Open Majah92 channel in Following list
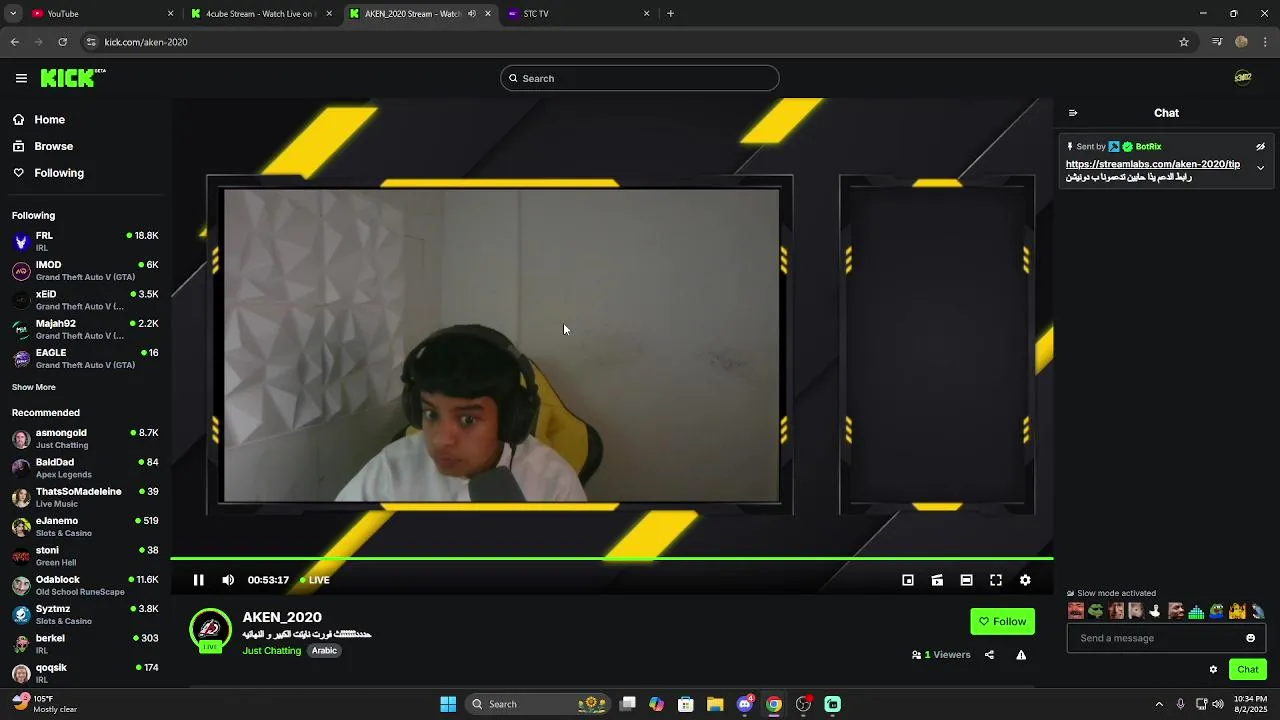The image size is (1280, 720). pyautogui.click(x=85, y=329)
